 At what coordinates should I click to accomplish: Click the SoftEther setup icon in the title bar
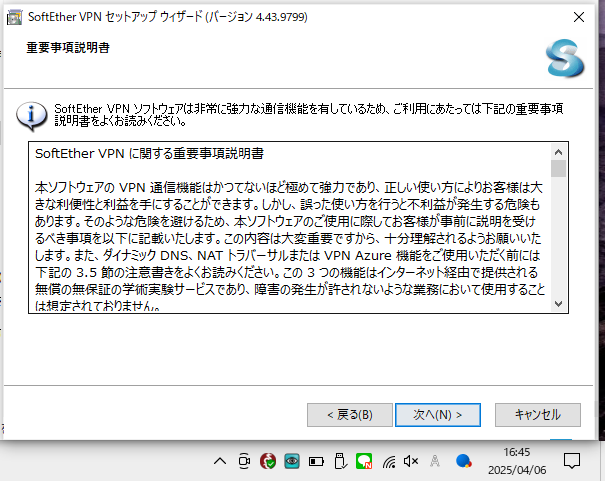point(15,17)
